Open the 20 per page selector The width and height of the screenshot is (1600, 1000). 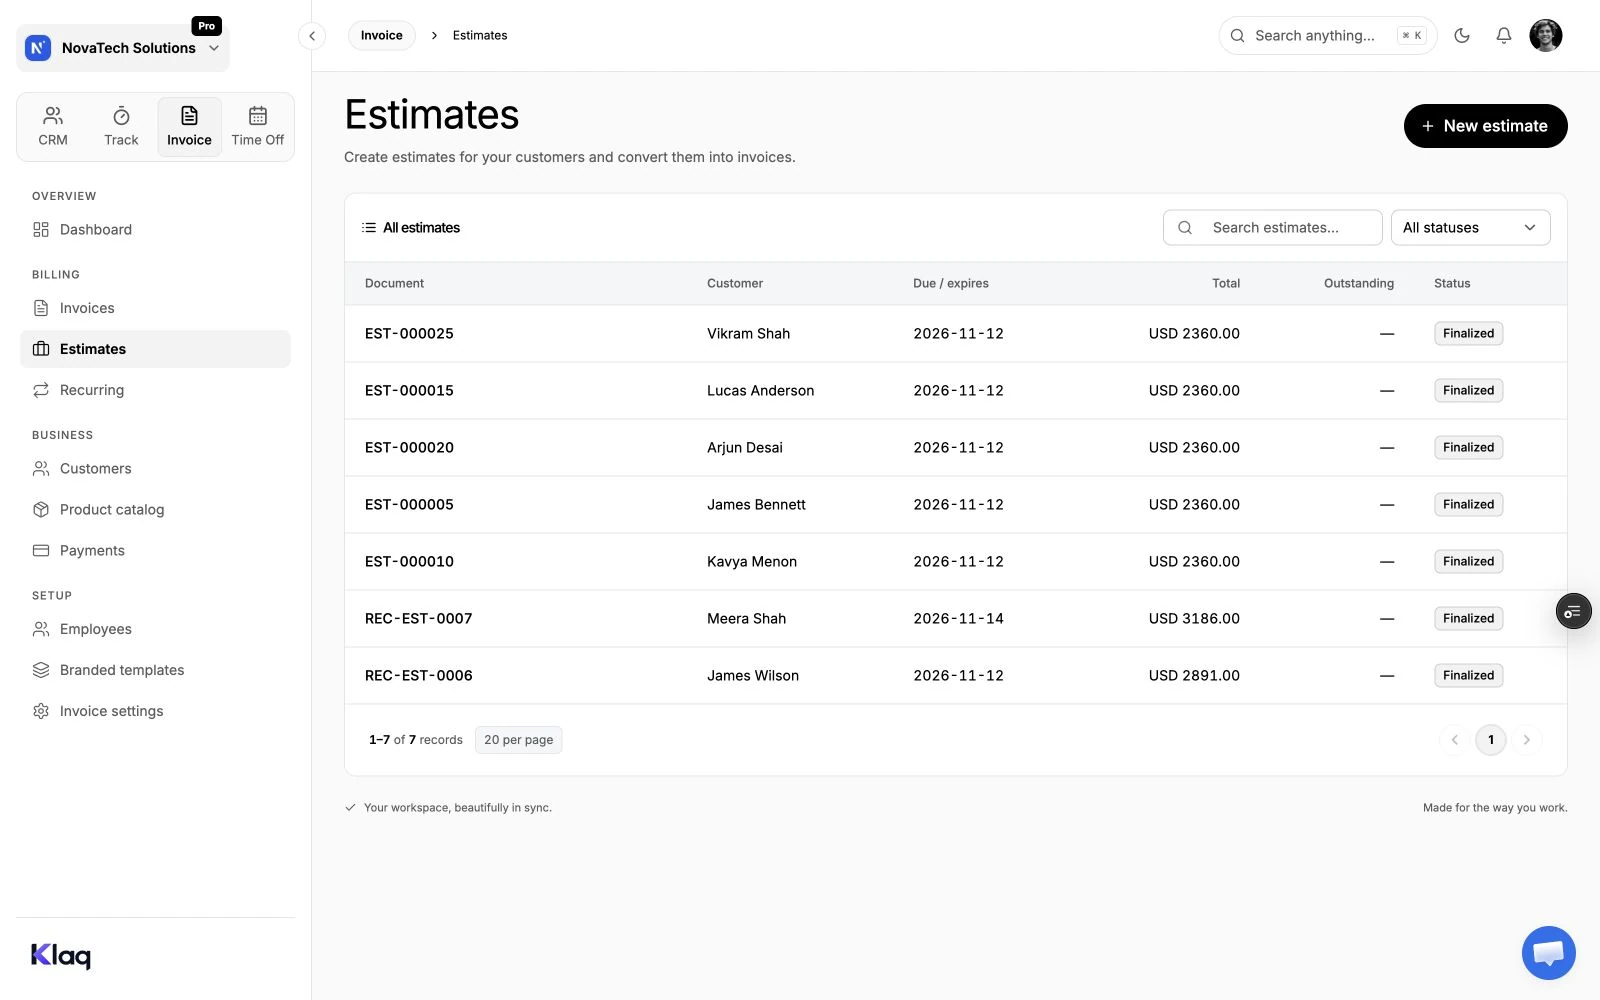coord(518,740)
